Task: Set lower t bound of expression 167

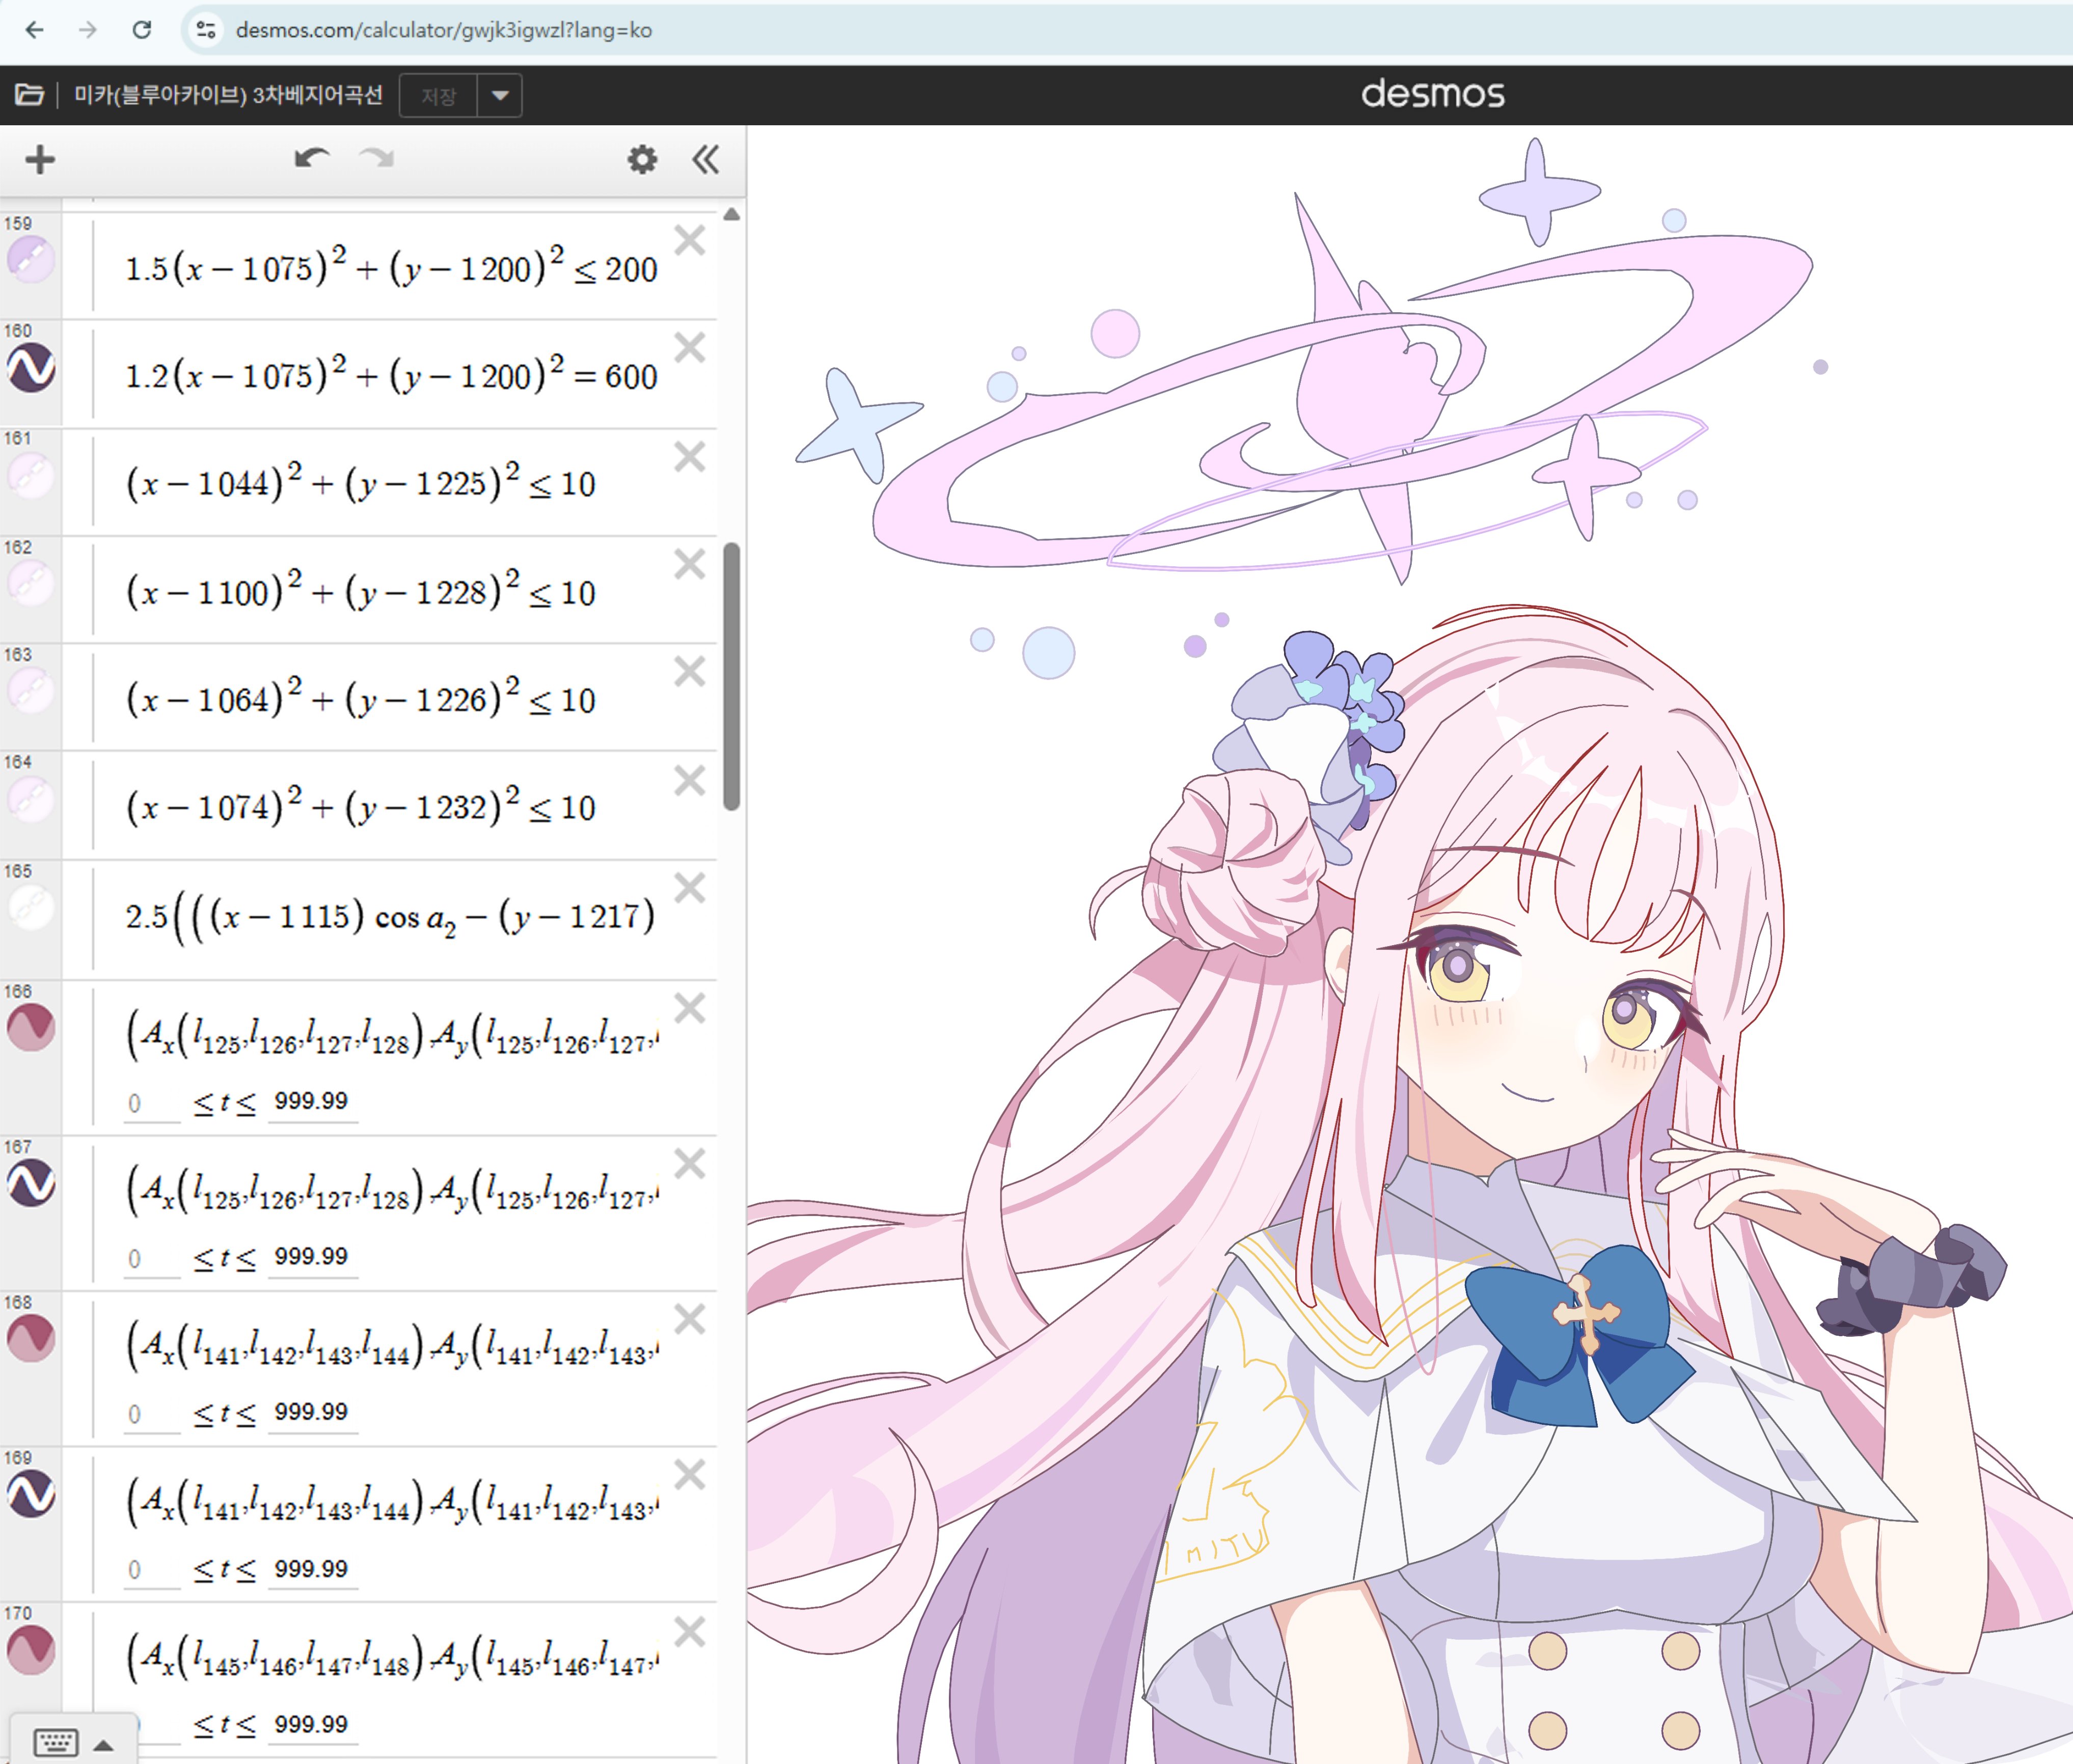Action: click(x=151, y=1258)
